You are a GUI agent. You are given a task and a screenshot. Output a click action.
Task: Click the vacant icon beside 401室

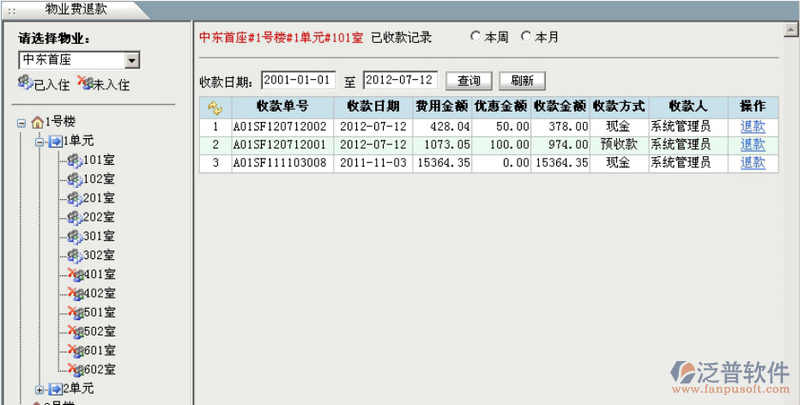[76, 275]
